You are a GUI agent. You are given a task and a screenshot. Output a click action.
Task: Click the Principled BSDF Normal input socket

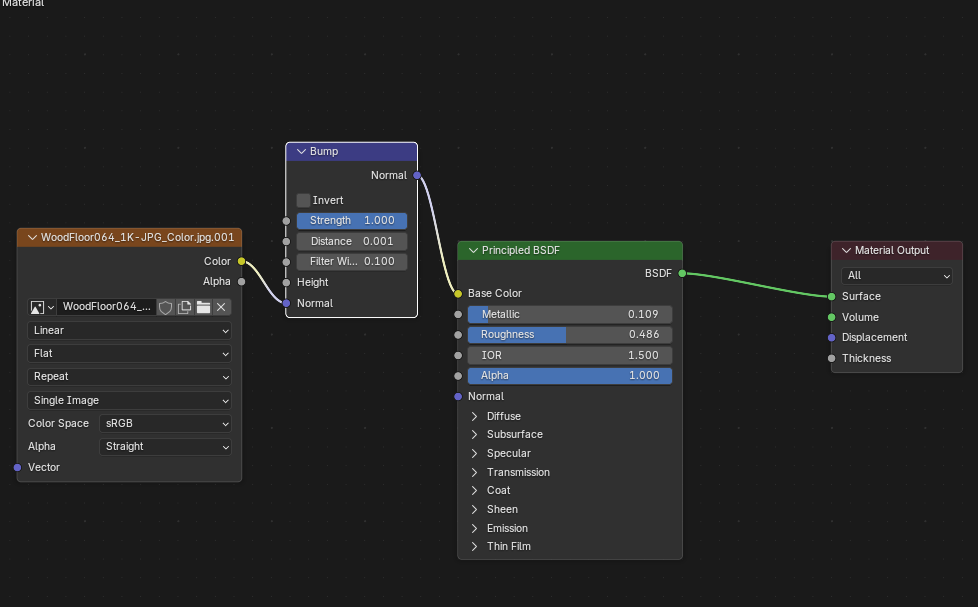click(x=458, y=396)
